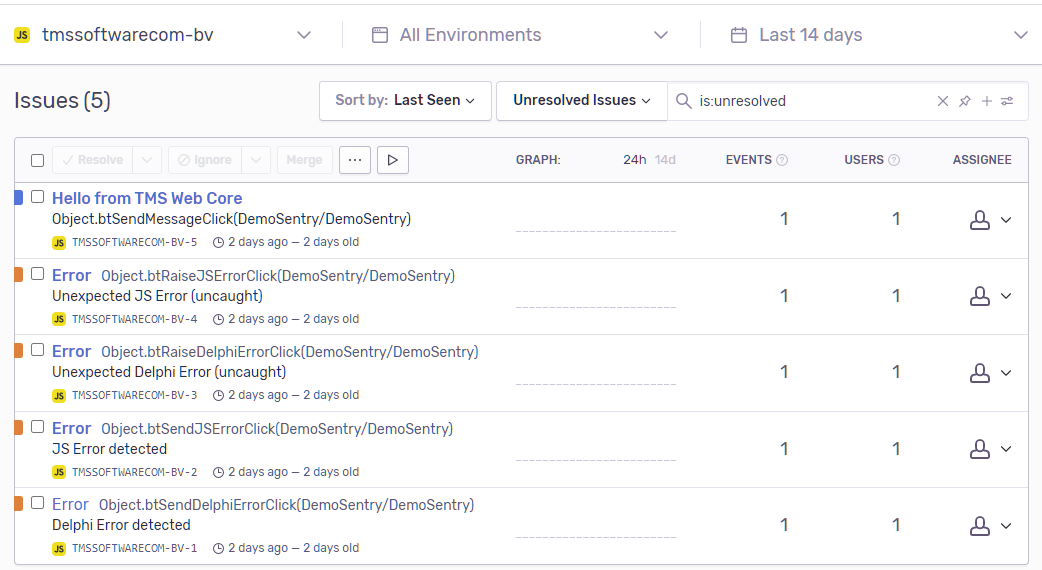Open the Unresolved Issues saved search dropdown
Screen dimensions: 1042x570
point(581,100)
